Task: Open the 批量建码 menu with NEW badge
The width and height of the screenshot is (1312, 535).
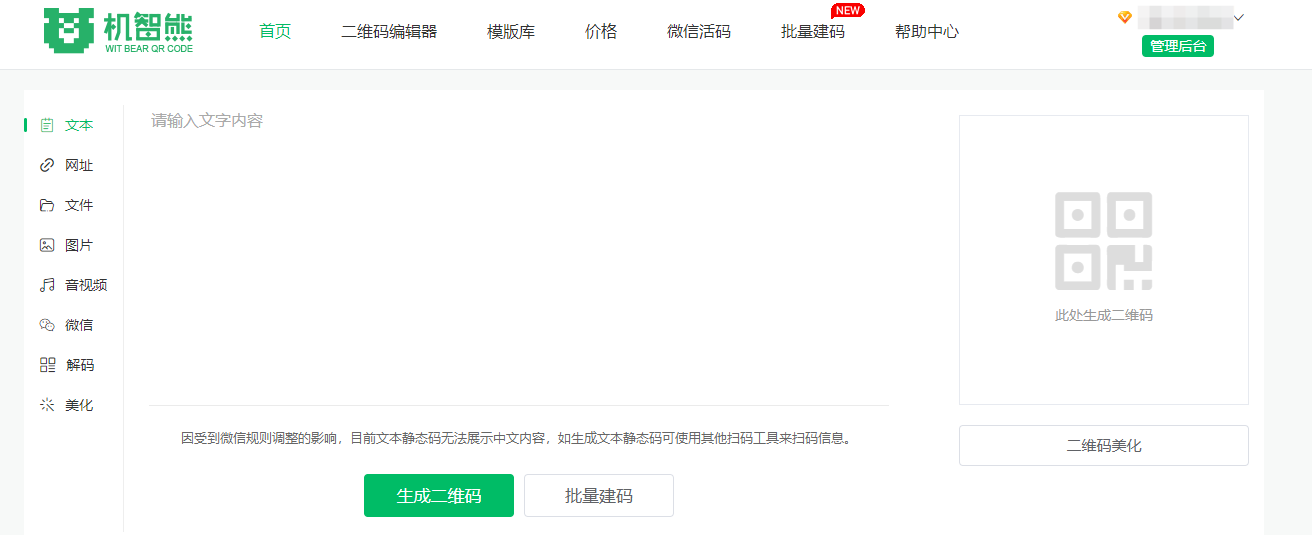Action: [813, 31]
